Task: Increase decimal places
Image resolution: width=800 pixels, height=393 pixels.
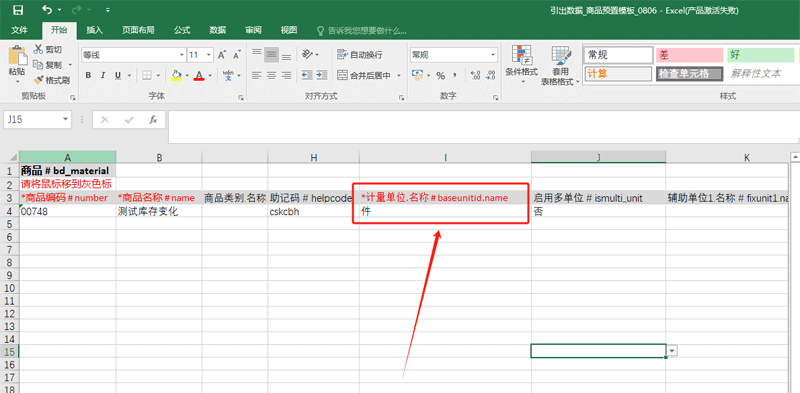Action: [x=476, y=76]
